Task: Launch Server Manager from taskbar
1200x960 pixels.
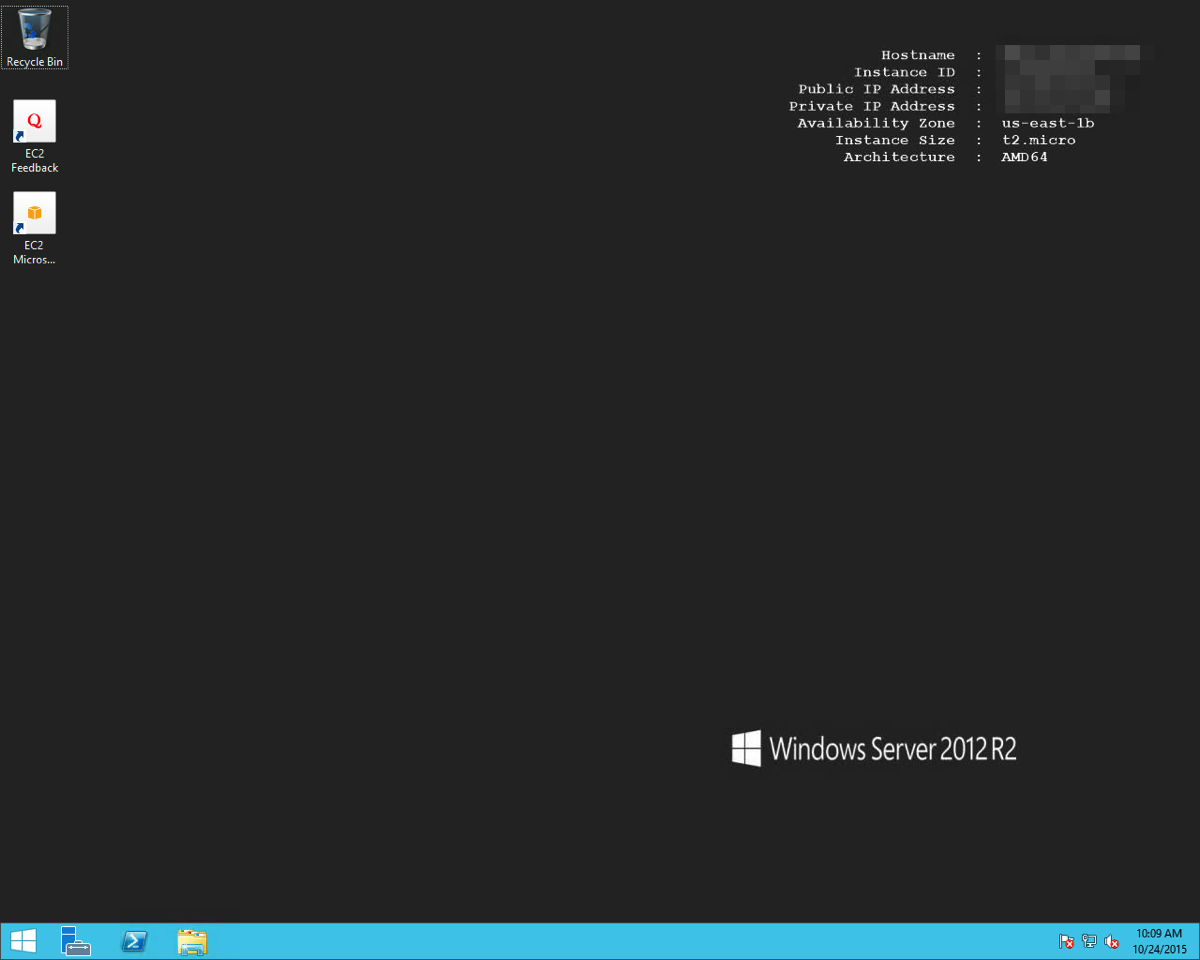Action: pyautogui.click(x=76, y=941)
